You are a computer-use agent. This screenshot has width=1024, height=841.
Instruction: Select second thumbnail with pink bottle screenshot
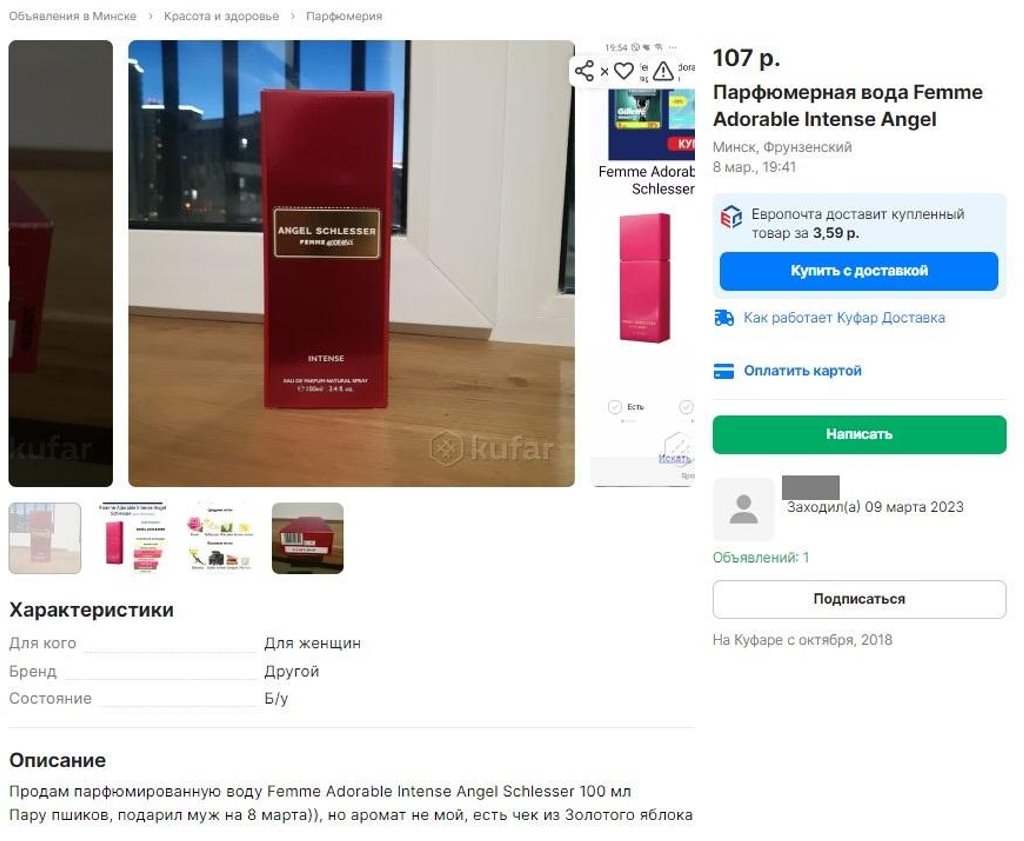(x=133, y=538)
